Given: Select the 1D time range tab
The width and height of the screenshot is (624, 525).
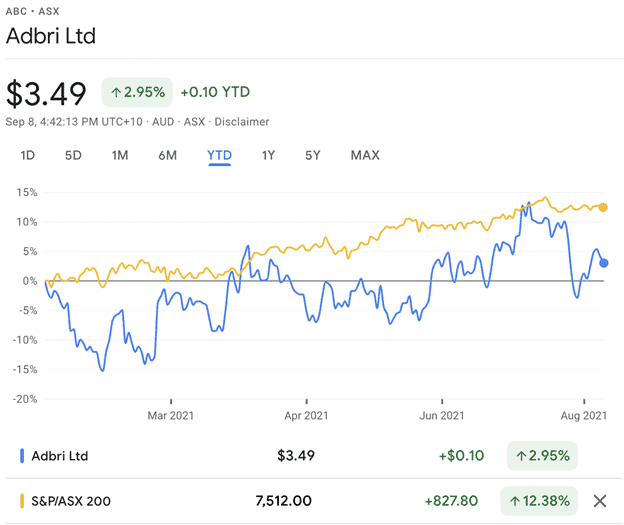Looking at the screenshot, I should 27,155.
